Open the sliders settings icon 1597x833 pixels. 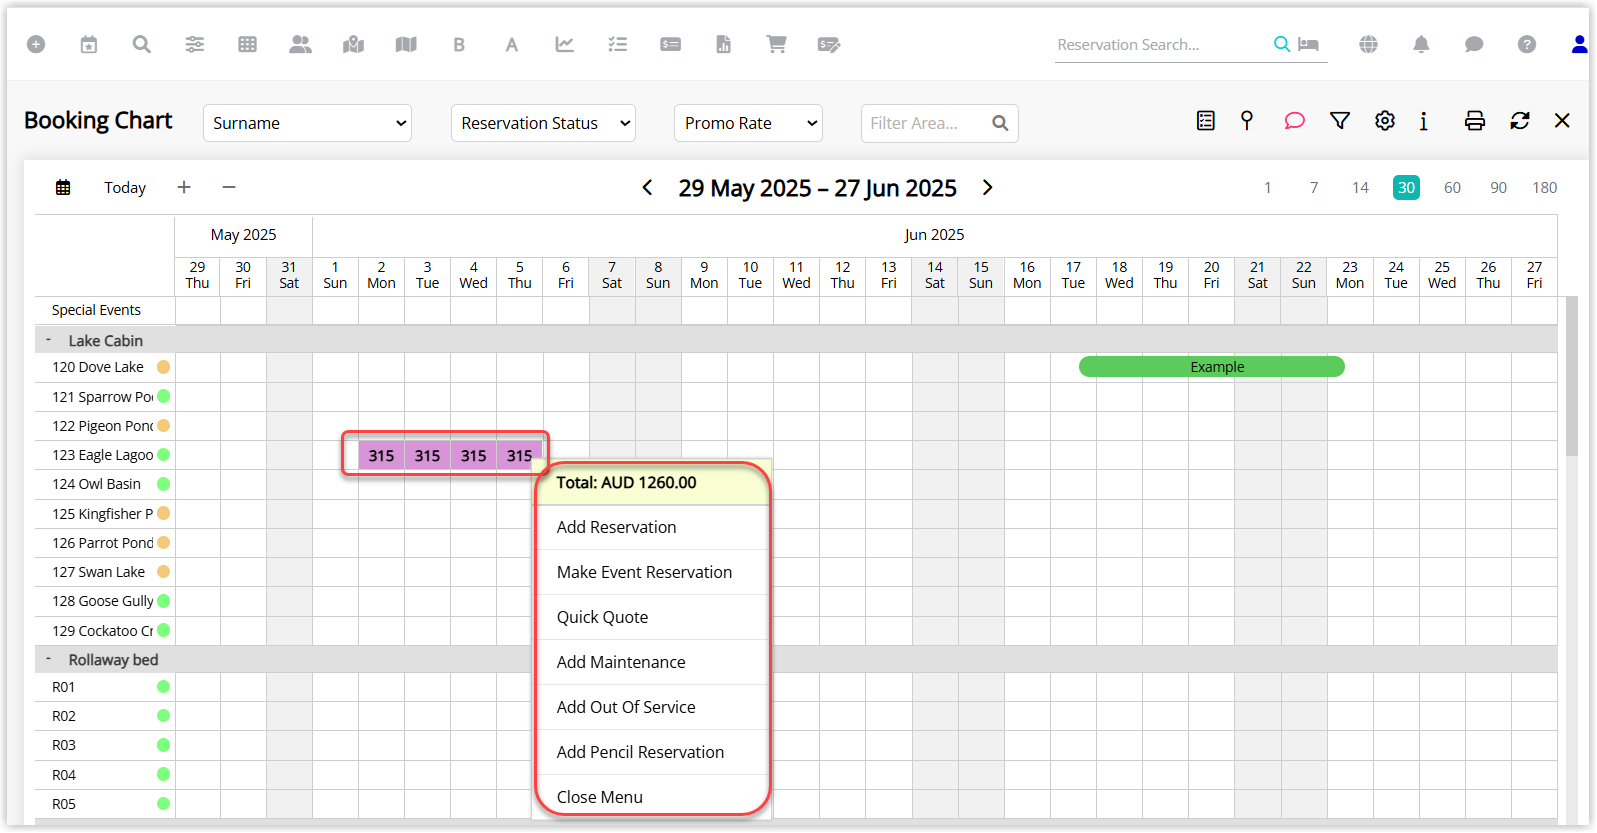click(x=195, y=44)
